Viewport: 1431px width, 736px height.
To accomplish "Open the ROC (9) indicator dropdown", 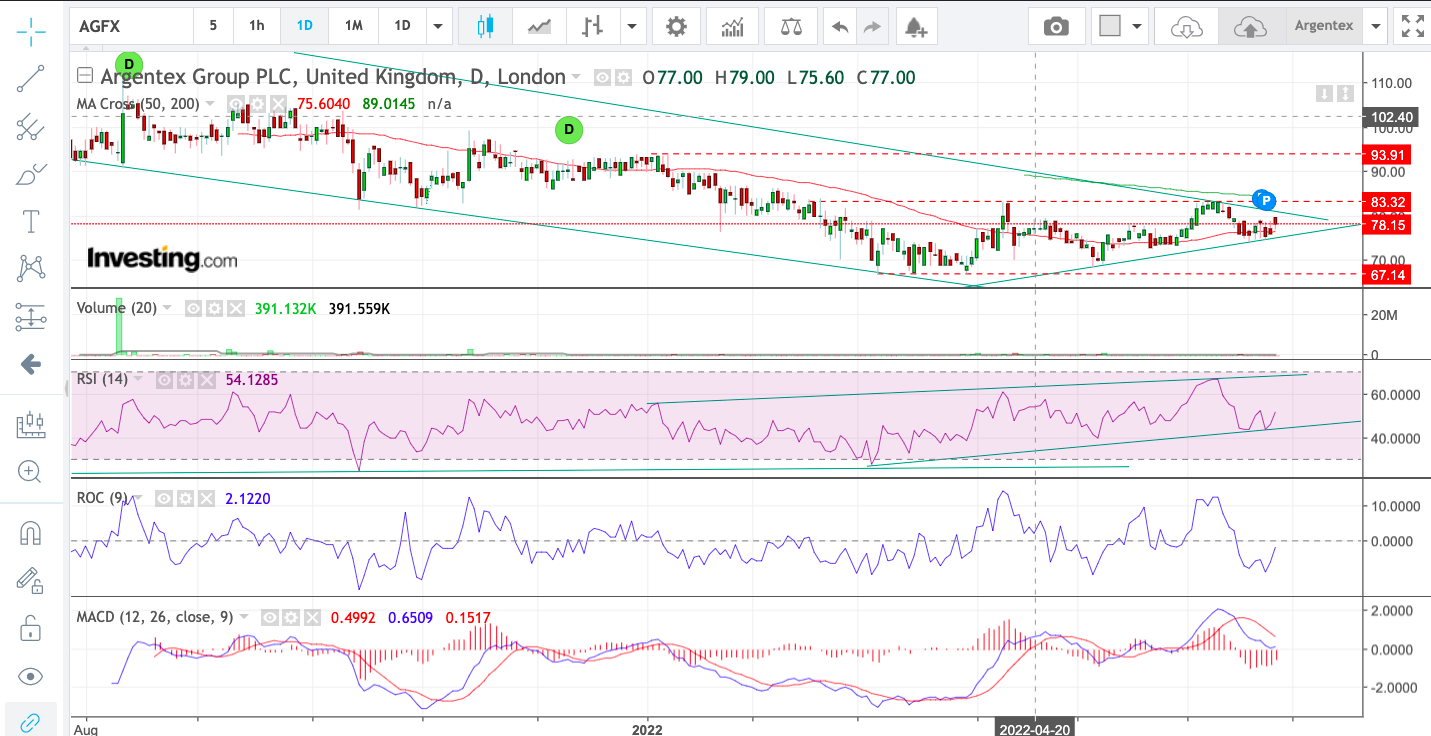I will 138,498.
